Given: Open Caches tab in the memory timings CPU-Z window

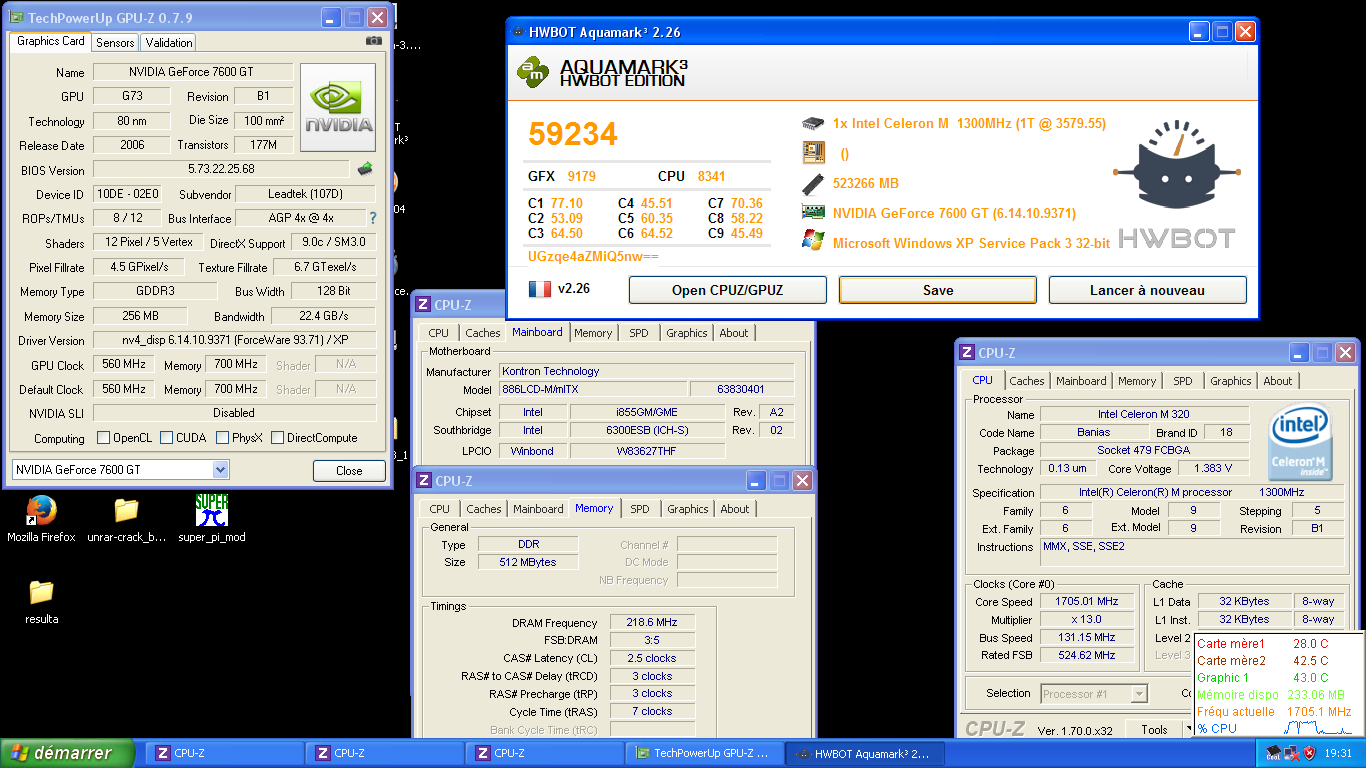Looking at the screenshot, I should tap(484, 509).
